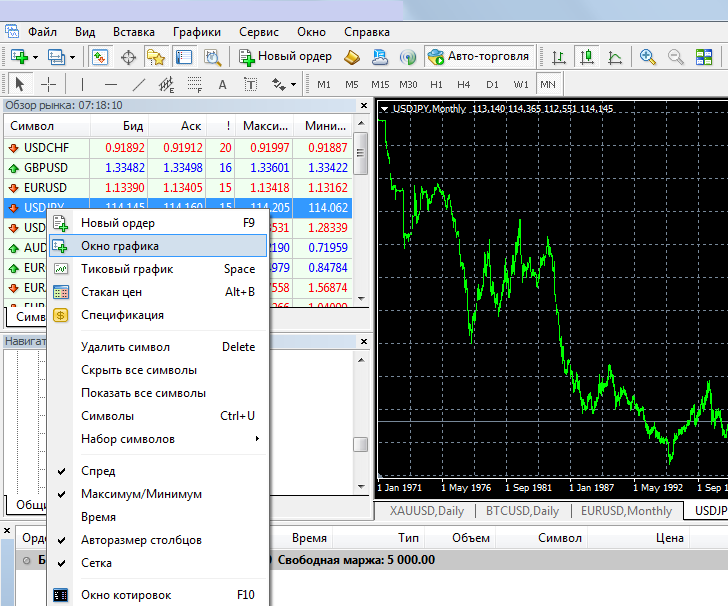Click the zoom in magnifier icon
This screenshot has width=728, height=606.
click(x=648, y=57)
